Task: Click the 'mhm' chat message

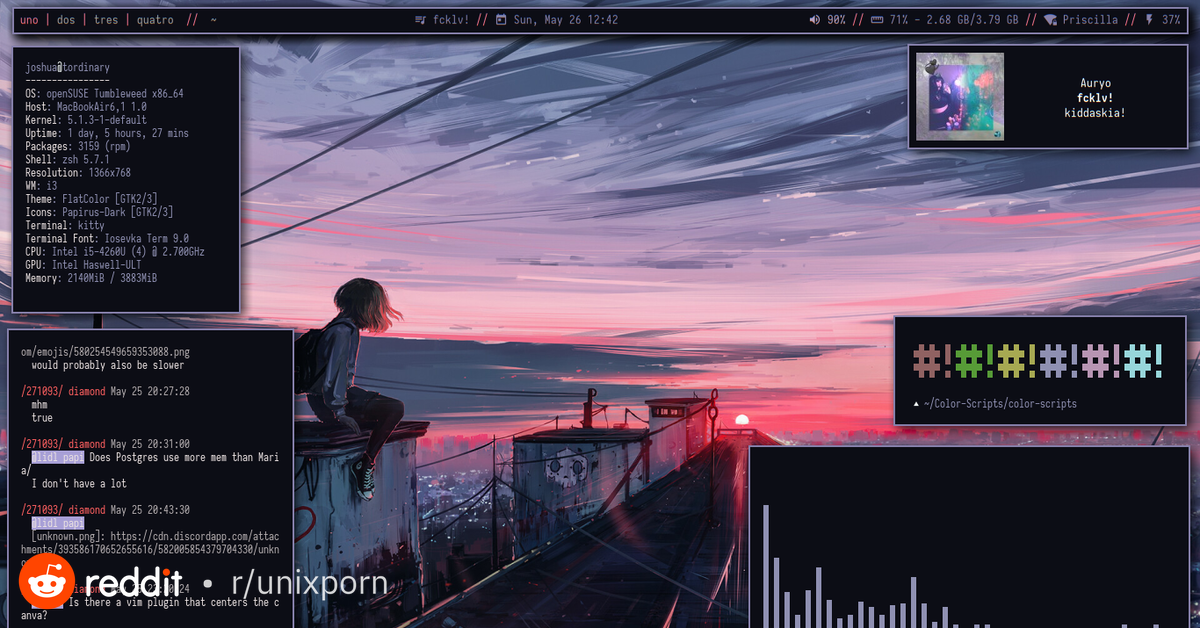Action: 40,404
